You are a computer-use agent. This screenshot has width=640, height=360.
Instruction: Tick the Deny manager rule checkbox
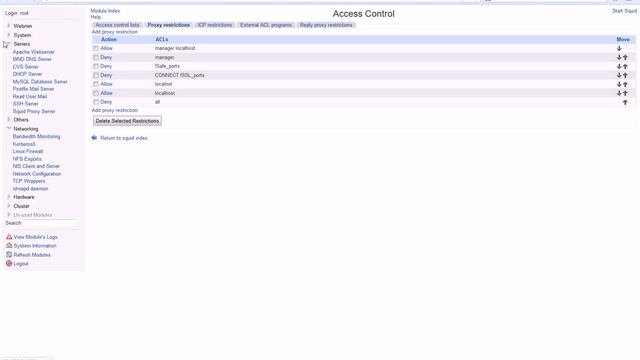[x=96, y=58]
